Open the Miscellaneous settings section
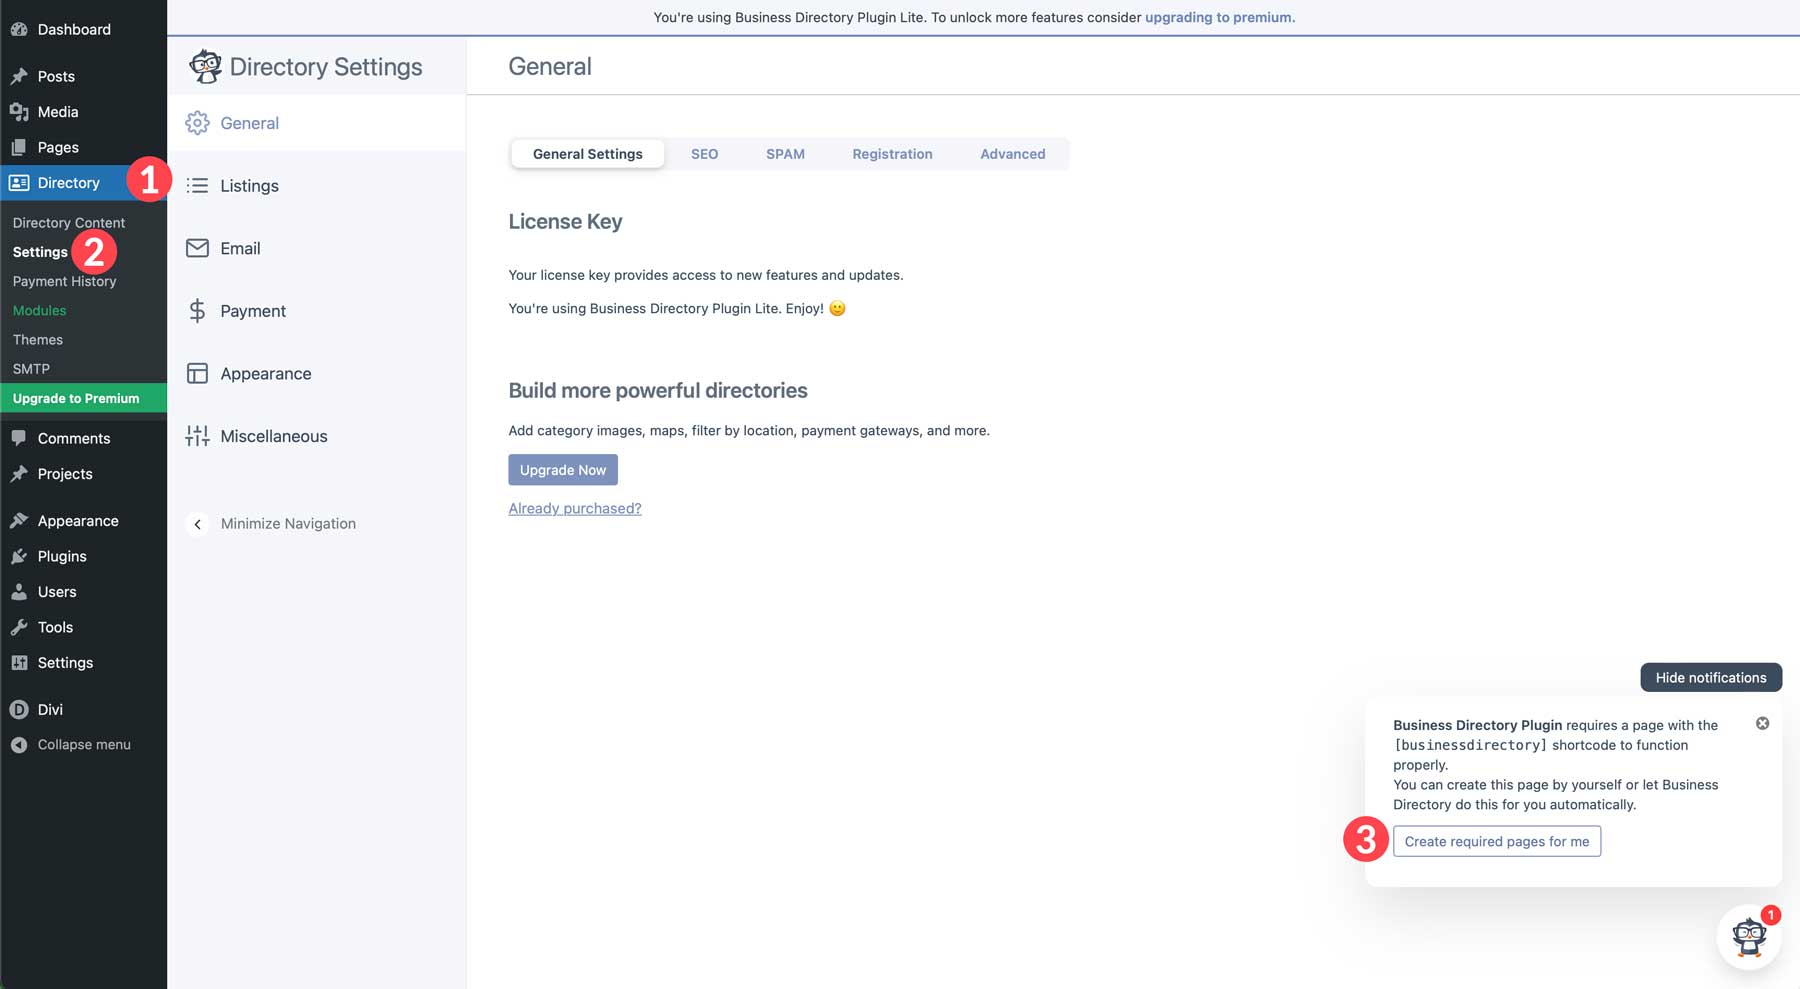 tap(274, 436)
